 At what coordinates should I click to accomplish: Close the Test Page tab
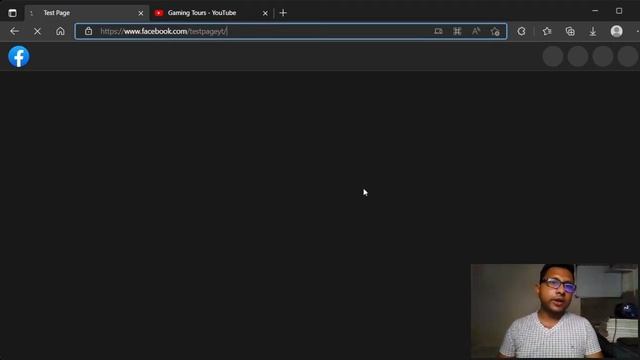(141, 13)
